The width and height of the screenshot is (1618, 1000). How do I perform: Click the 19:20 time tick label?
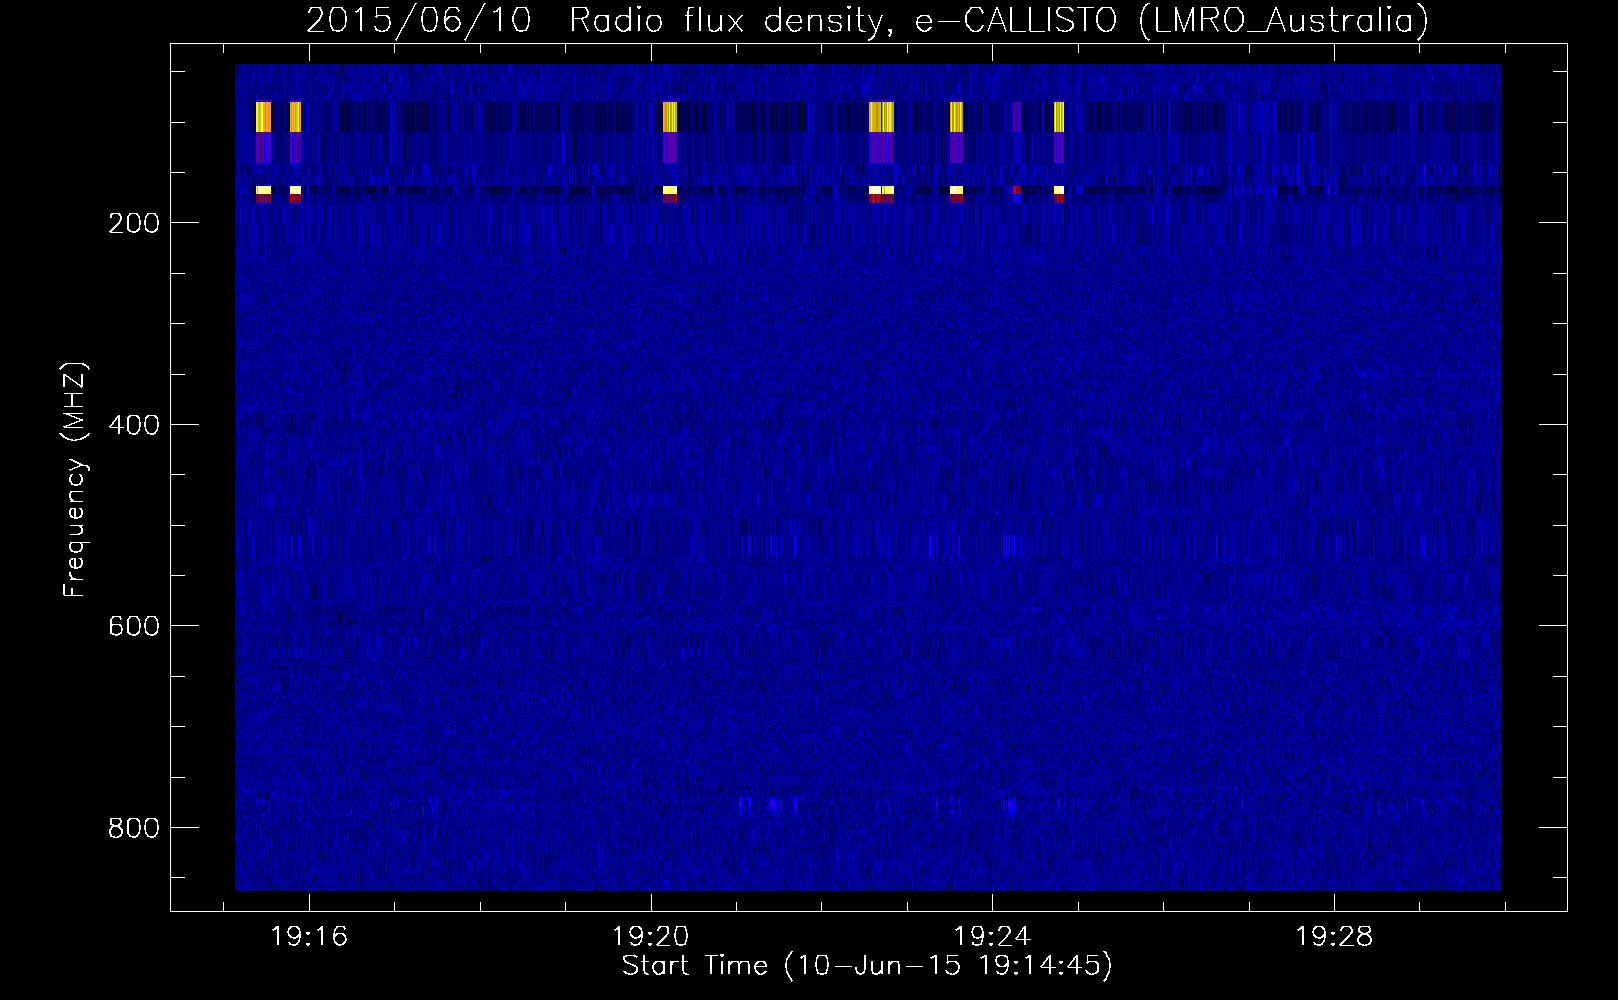(x=651, y=936)
